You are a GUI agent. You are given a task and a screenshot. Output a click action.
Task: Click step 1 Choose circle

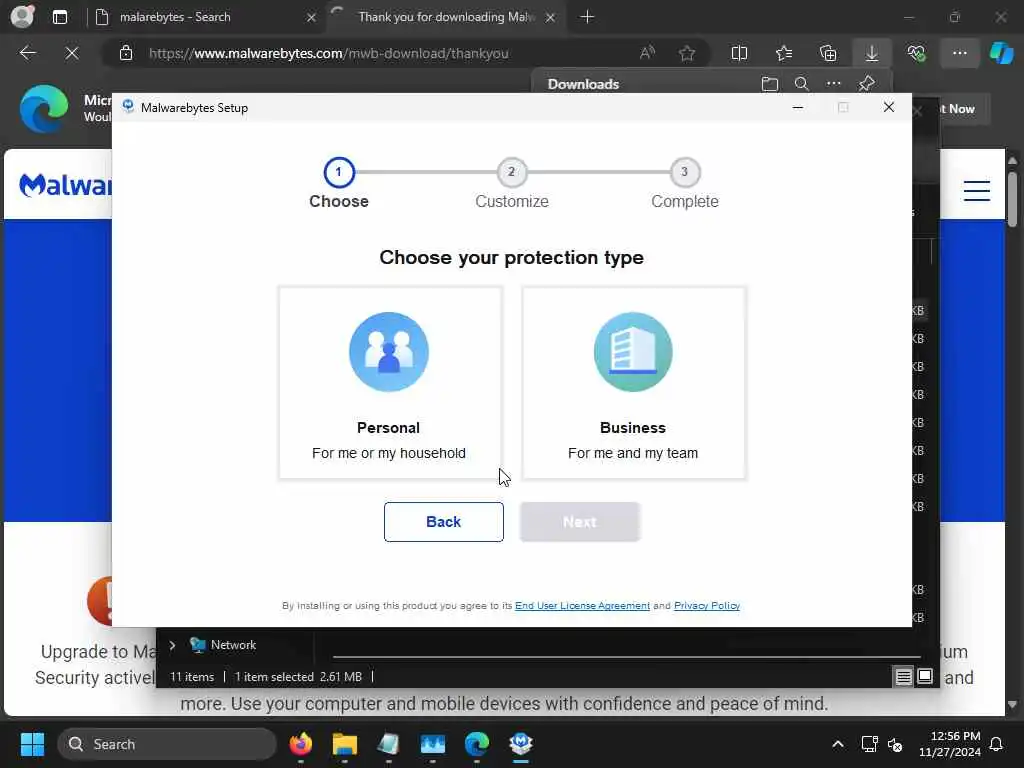(x=339, y=172)
